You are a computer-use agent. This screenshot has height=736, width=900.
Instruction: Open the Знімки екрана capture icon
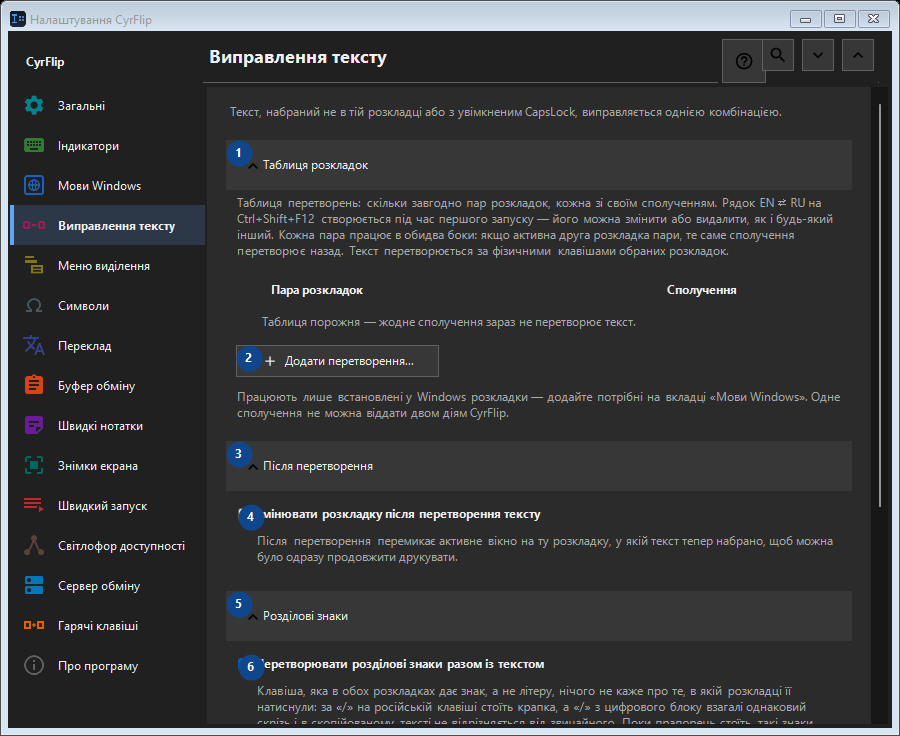[x=34, y=466]
